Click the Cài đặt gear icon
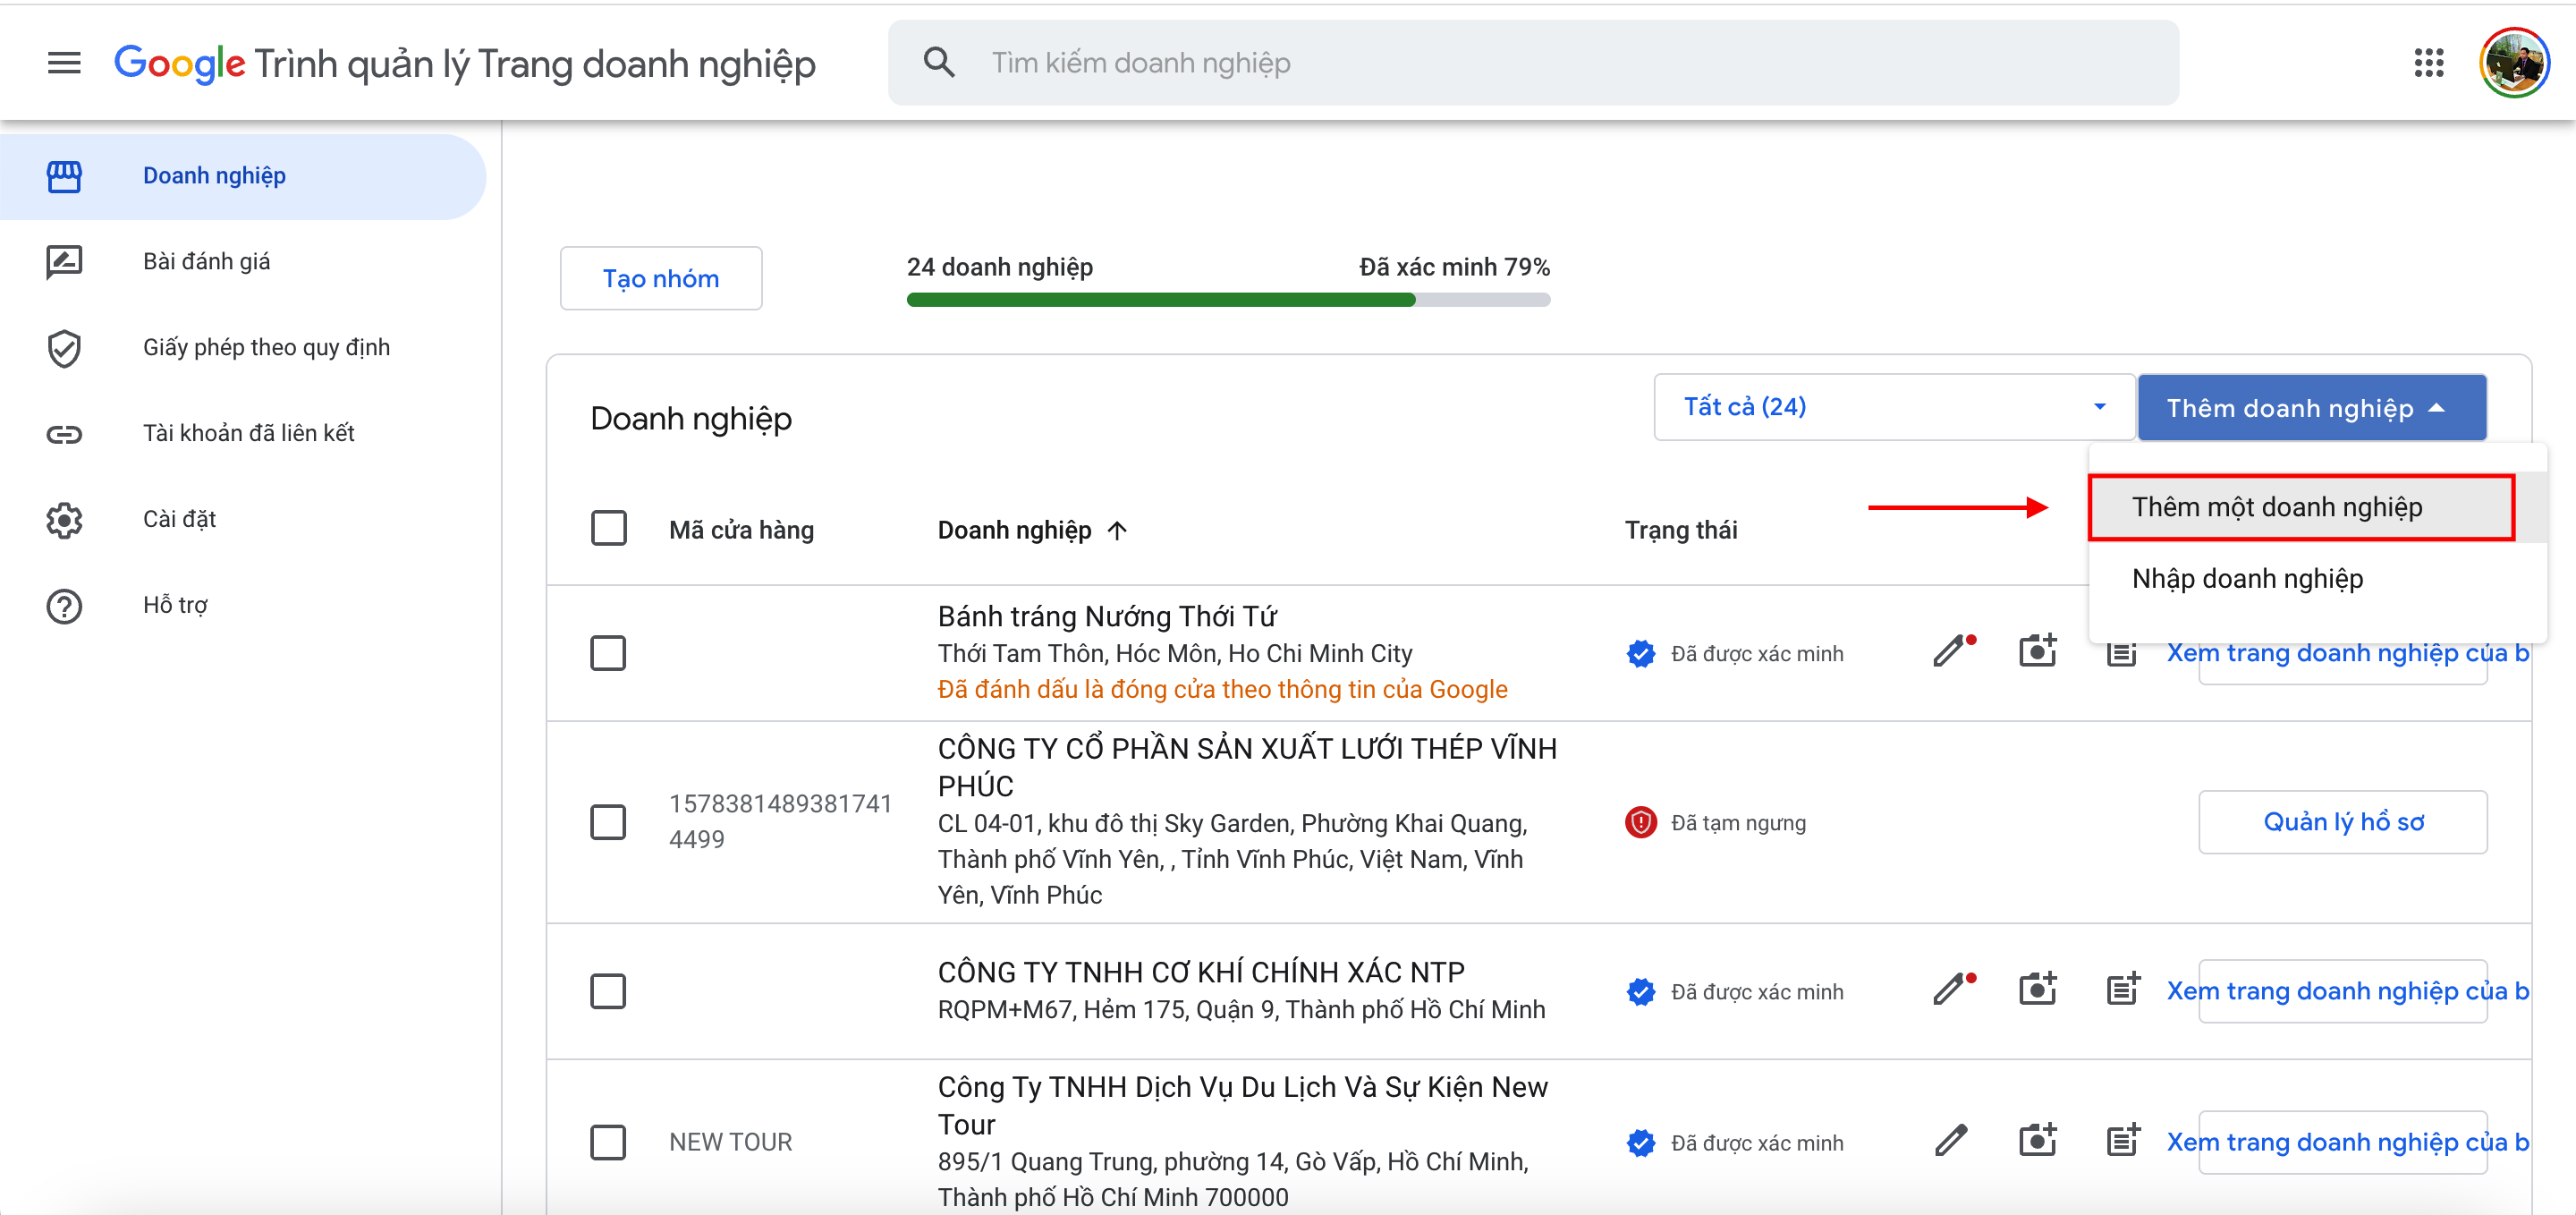 pyautogui.click(x=64, y=520)
